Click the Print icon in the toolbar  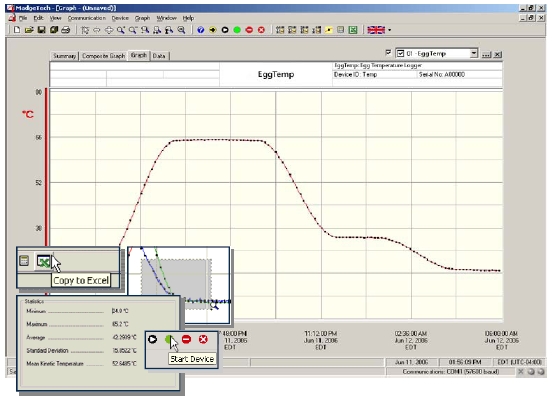point(65,30)
